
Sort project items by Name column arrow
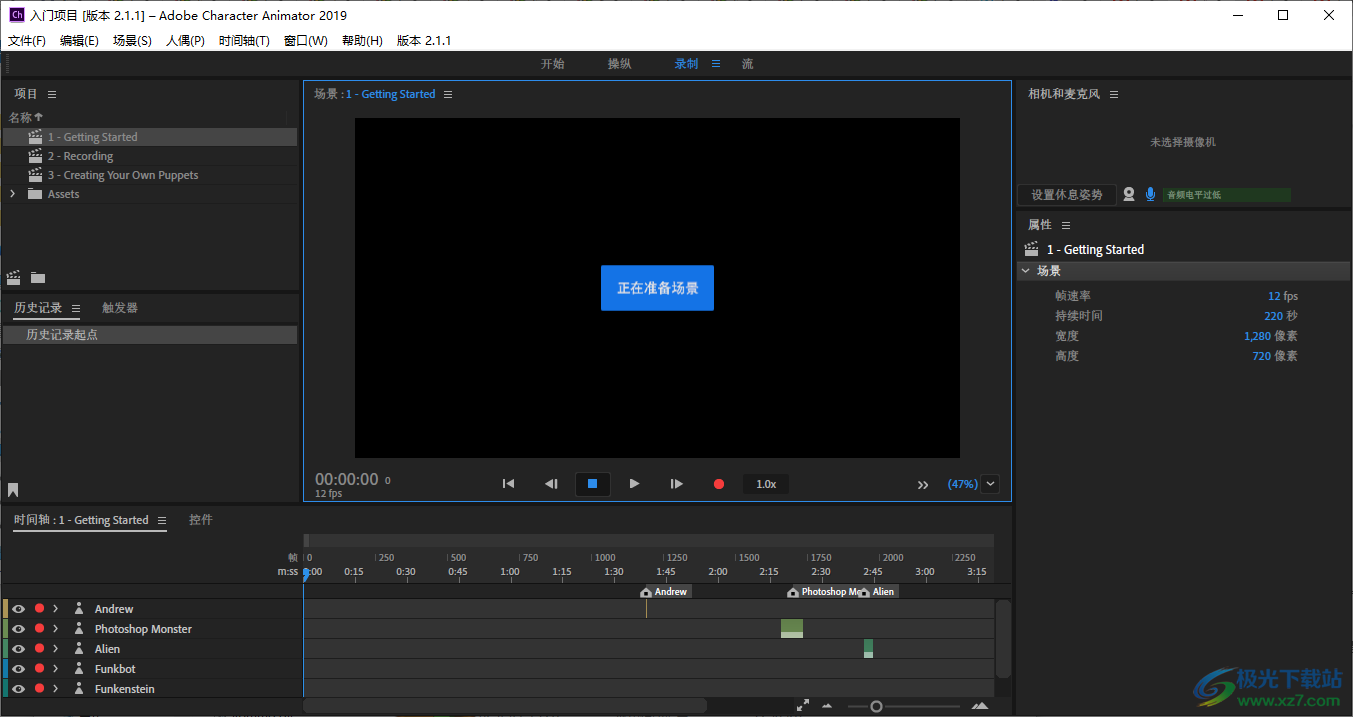[x=39, y=117]
